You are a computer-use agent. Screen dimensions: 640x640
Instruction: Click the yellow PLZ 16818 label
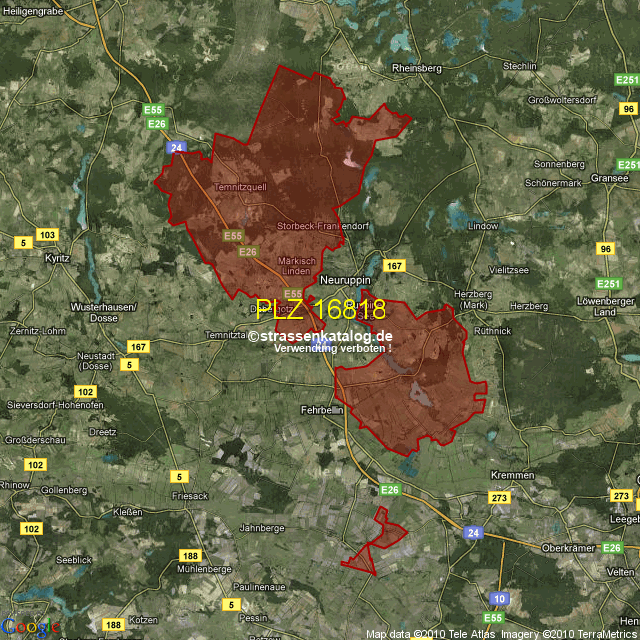tap(320, 310)
